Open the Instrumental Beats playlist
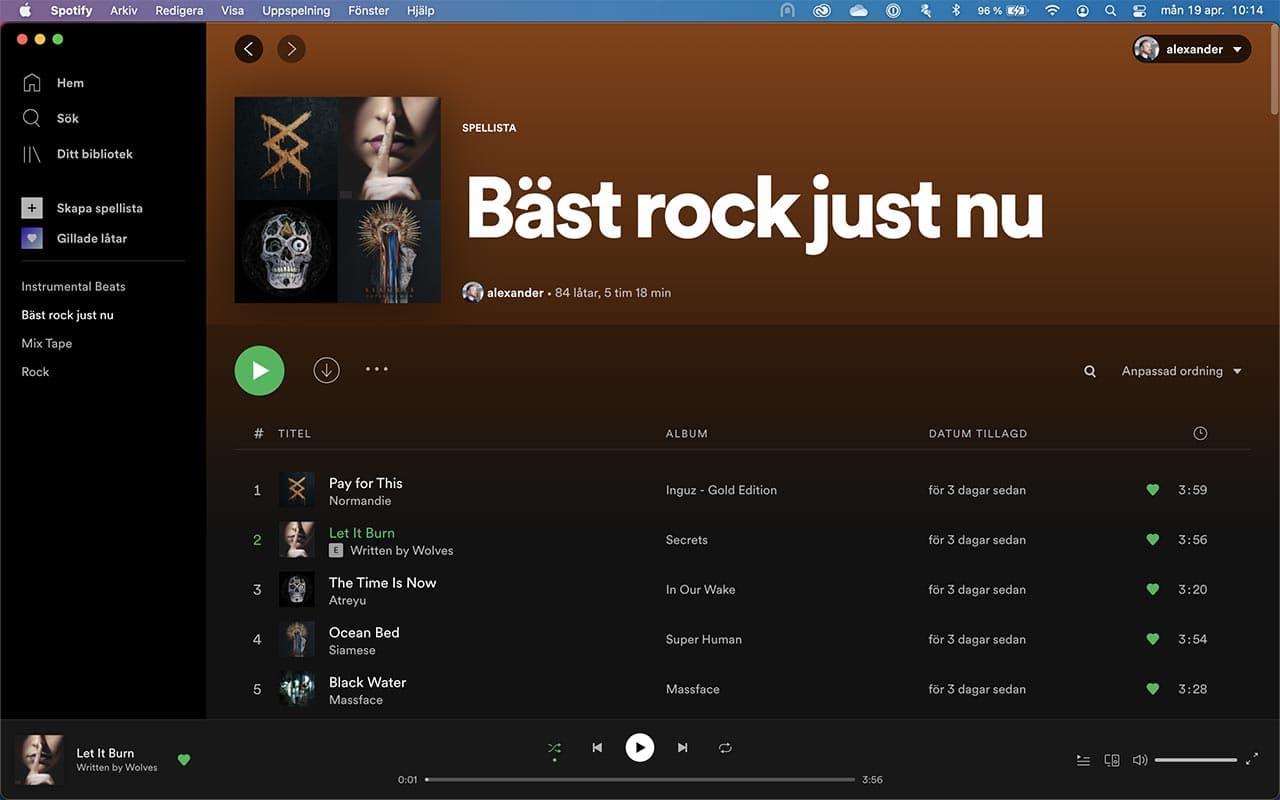The image size is (1280, 800). coord(74,286)
